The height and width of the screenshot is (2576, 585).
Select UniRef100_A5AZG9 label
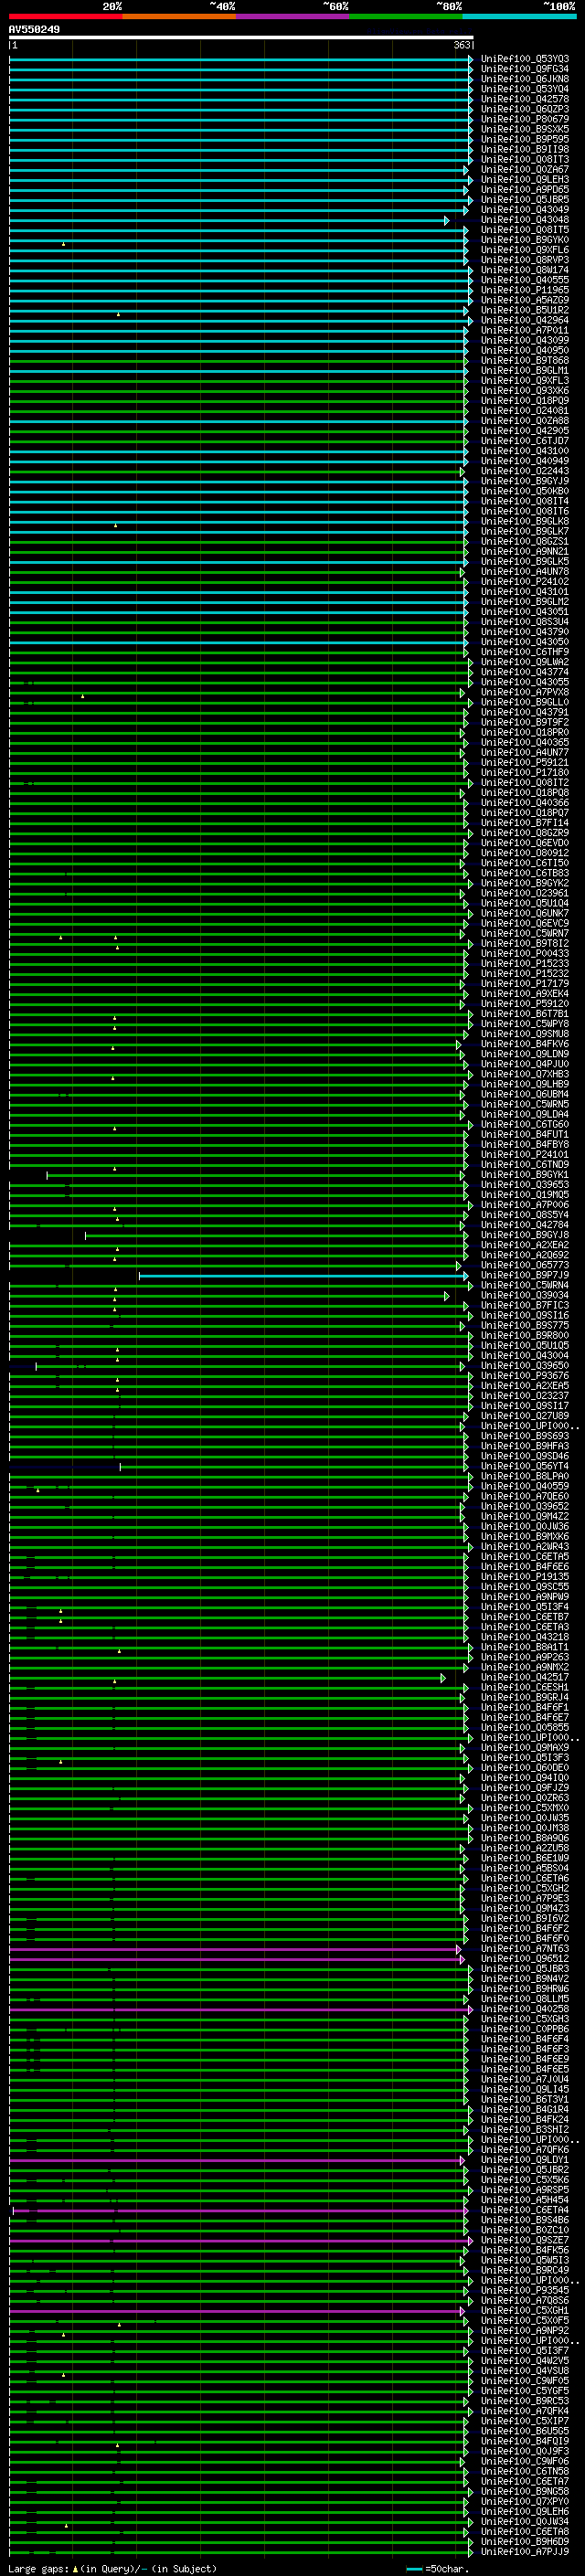coord(525,300)
